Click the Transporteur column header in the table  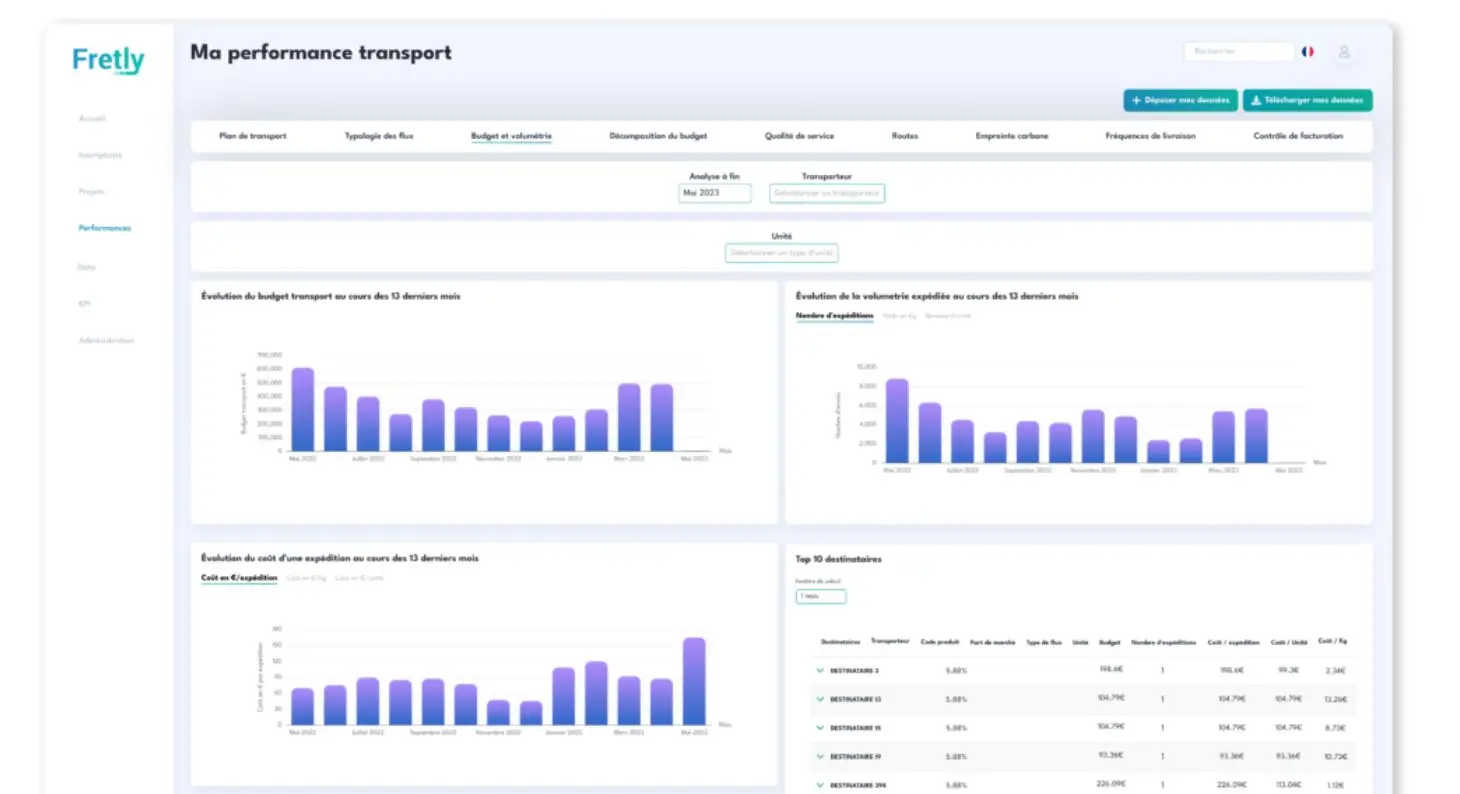point(890,641)
